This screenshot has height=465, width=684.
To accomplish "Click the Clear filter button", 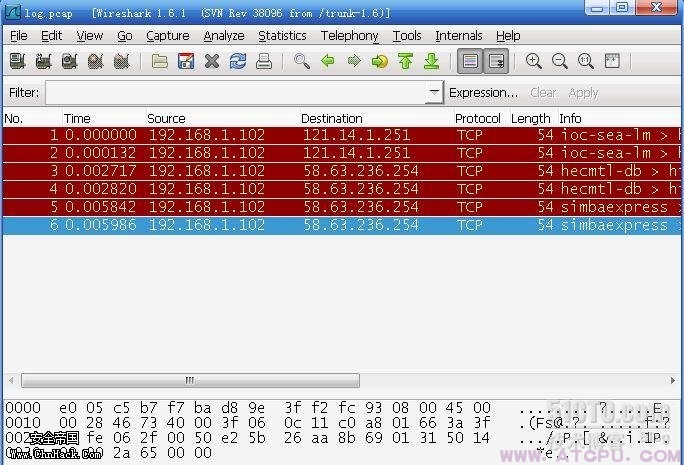I will tap(543, 92).
